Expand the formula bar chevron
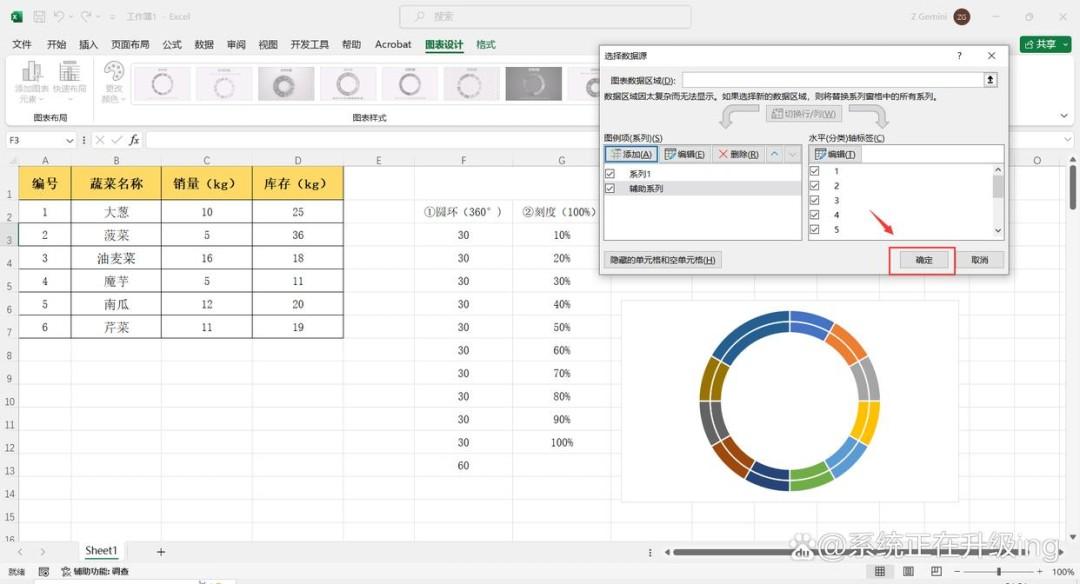 point(1068,140)
